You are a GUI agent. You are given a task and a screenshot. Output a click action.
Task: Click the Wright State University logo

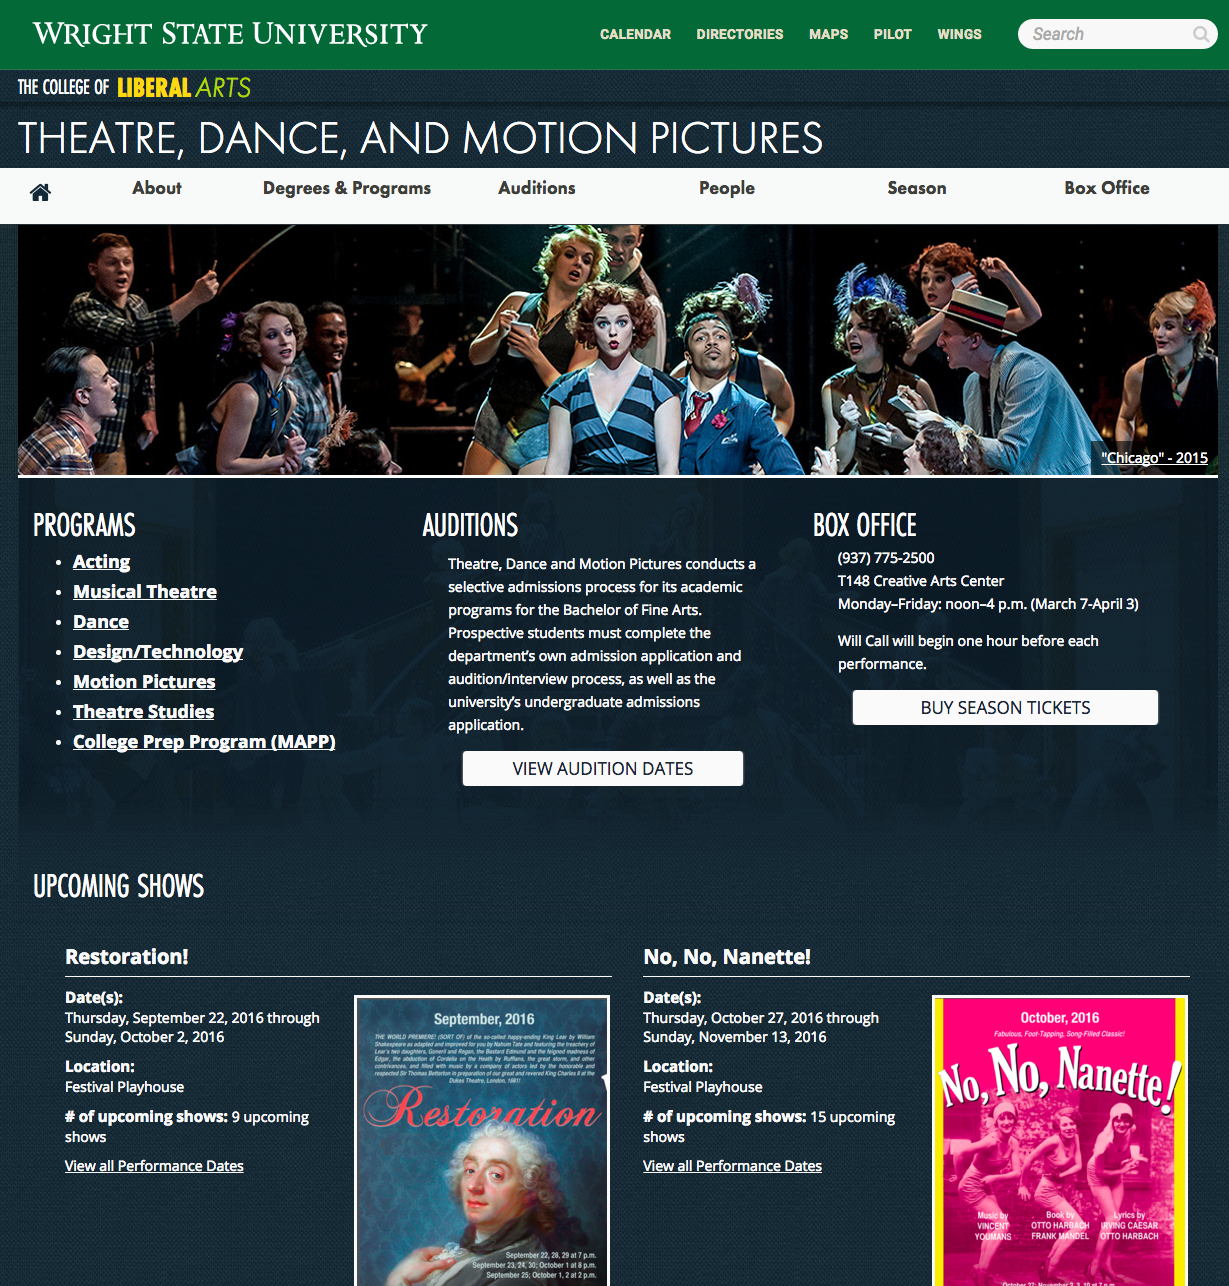click(230, 34)
